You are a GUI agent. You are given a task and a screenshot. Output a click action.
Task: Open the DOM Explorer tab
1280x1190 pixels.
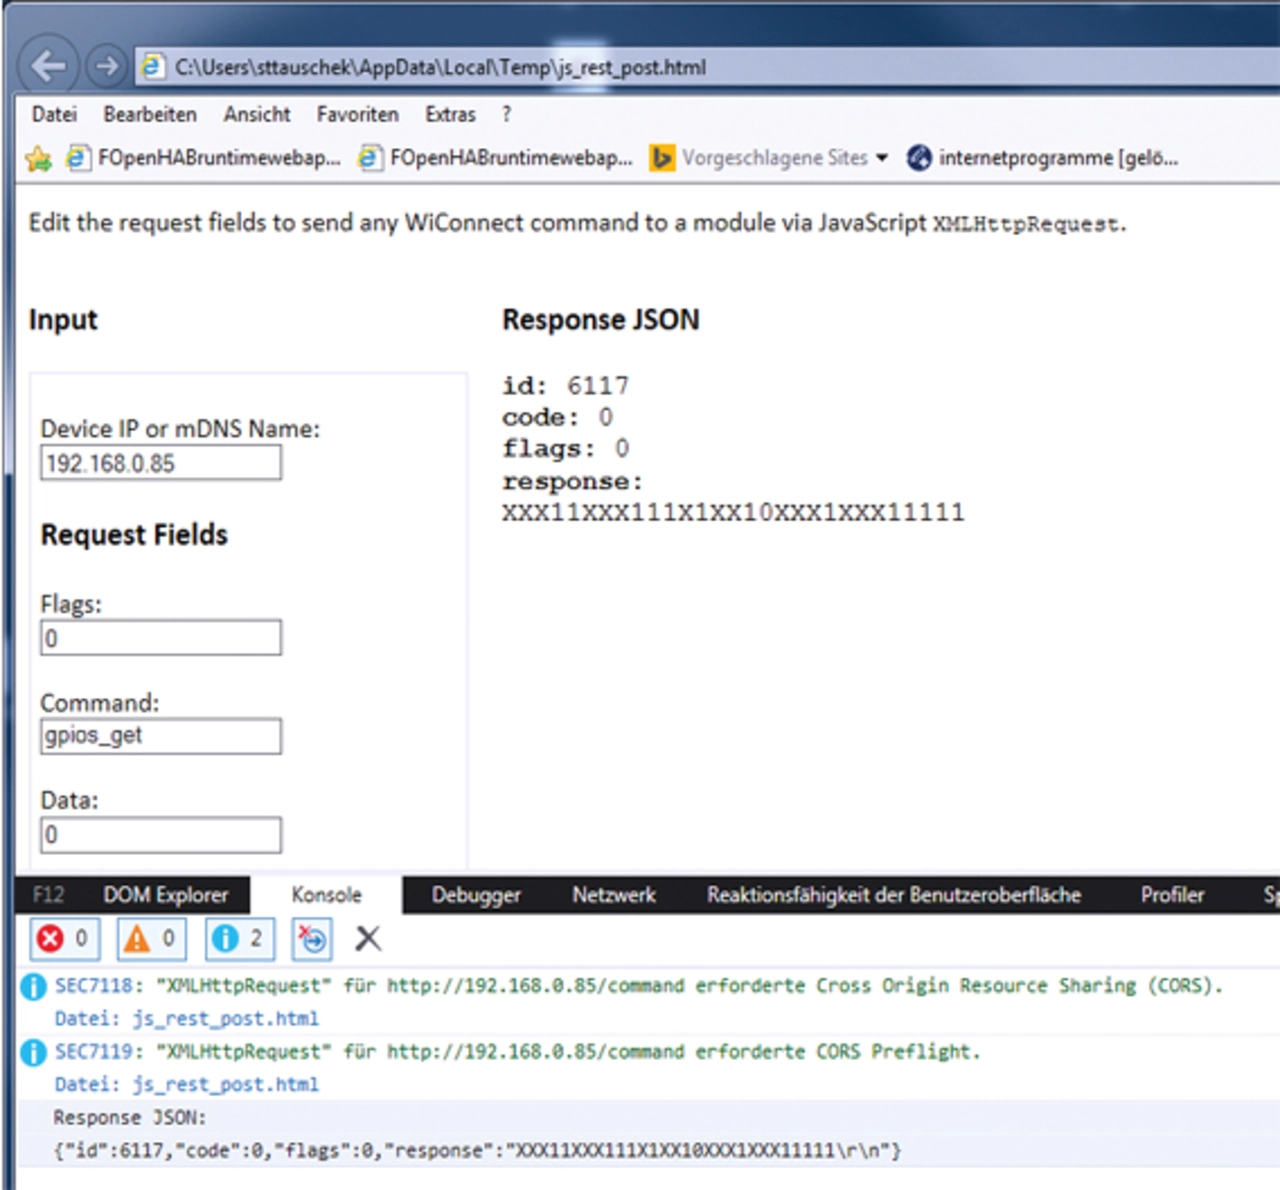click(166, 895)
